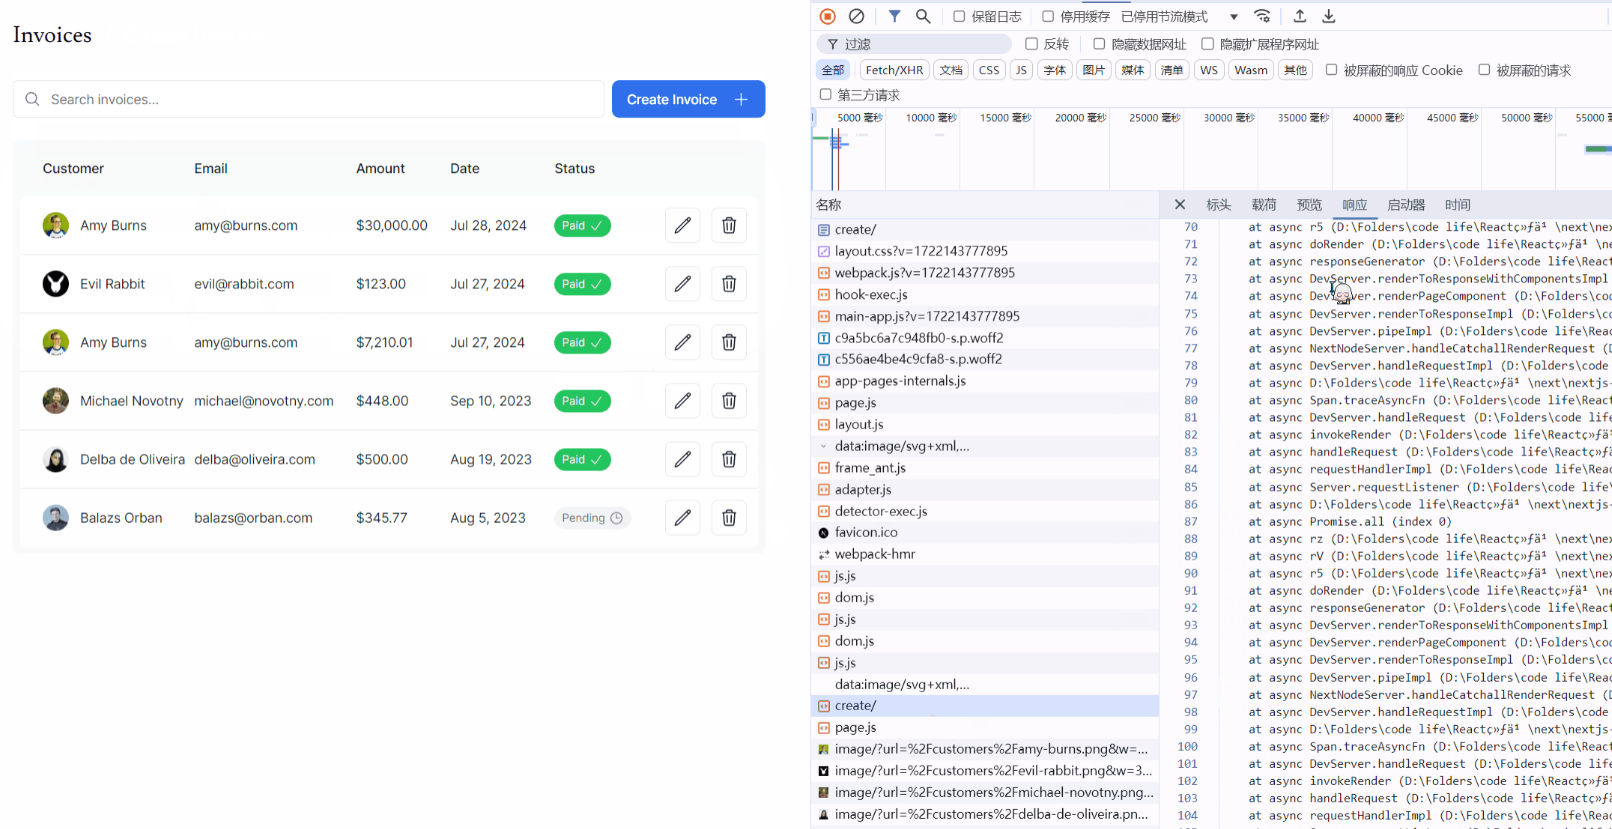
Task: Switch to the 载荷 tab
Action: pyautogui.click(x=1264, y=205)
